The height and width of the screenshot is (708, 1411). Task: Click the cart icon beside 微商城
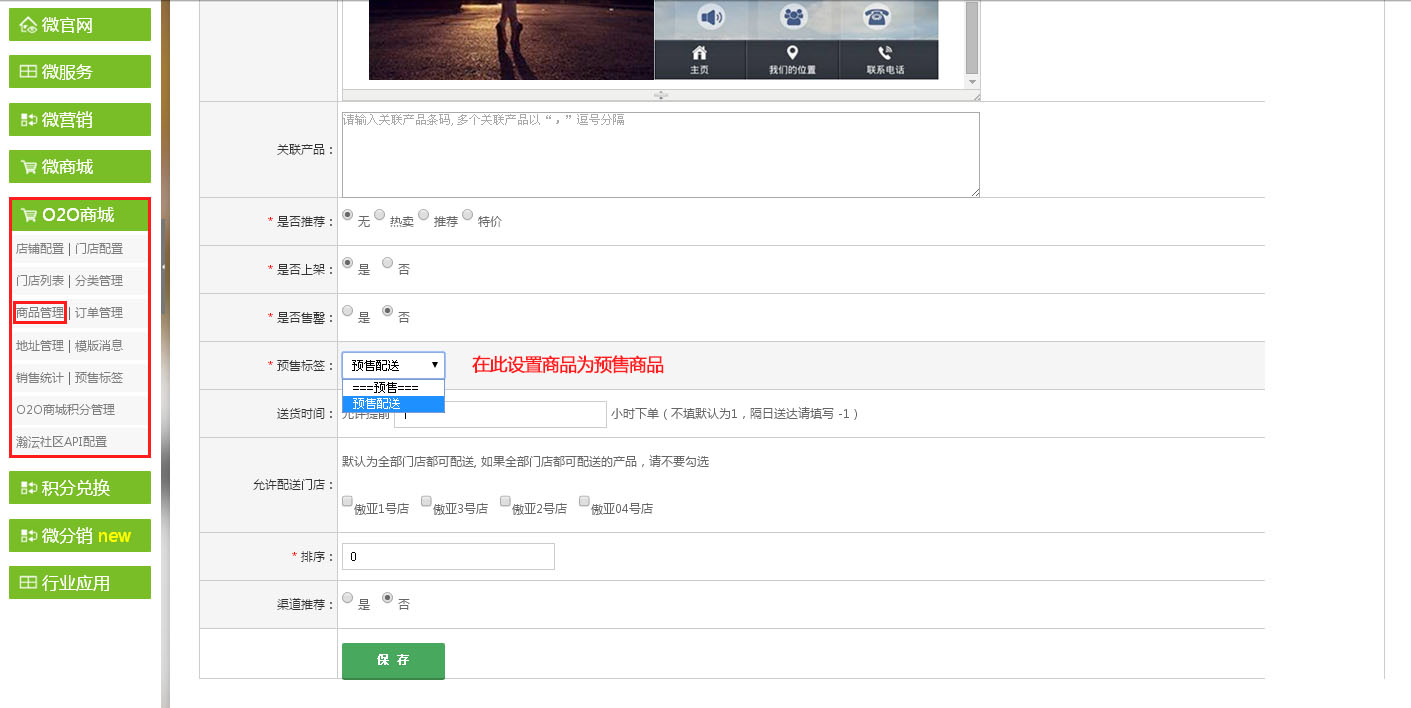28,167
